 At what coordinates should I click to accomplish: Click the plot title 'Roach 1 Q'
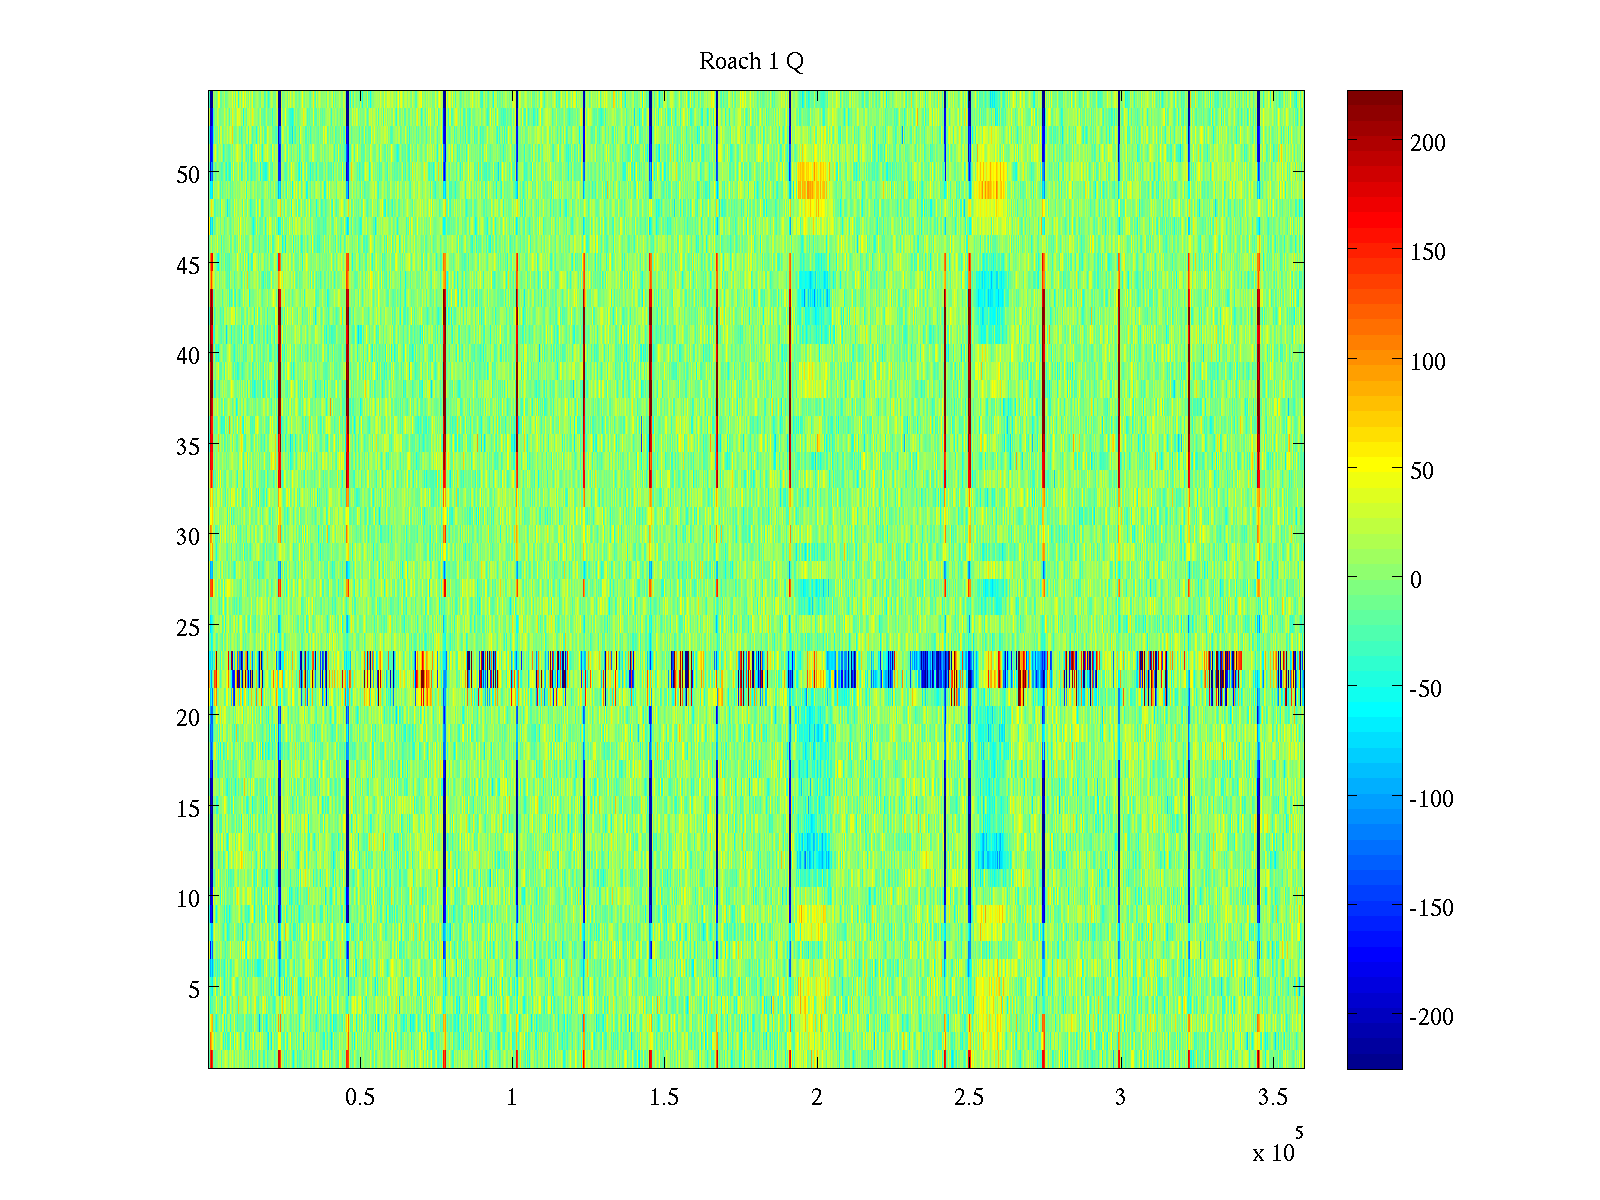(751, 62)
